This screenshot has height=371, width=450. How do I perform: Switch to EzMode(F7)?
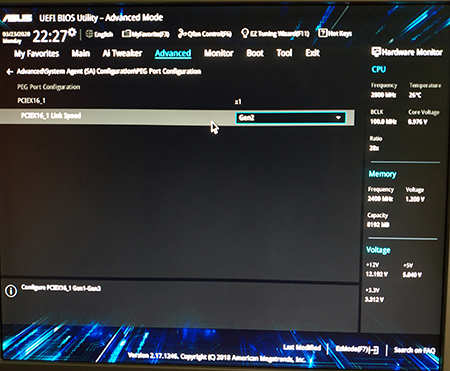(357, 349)
